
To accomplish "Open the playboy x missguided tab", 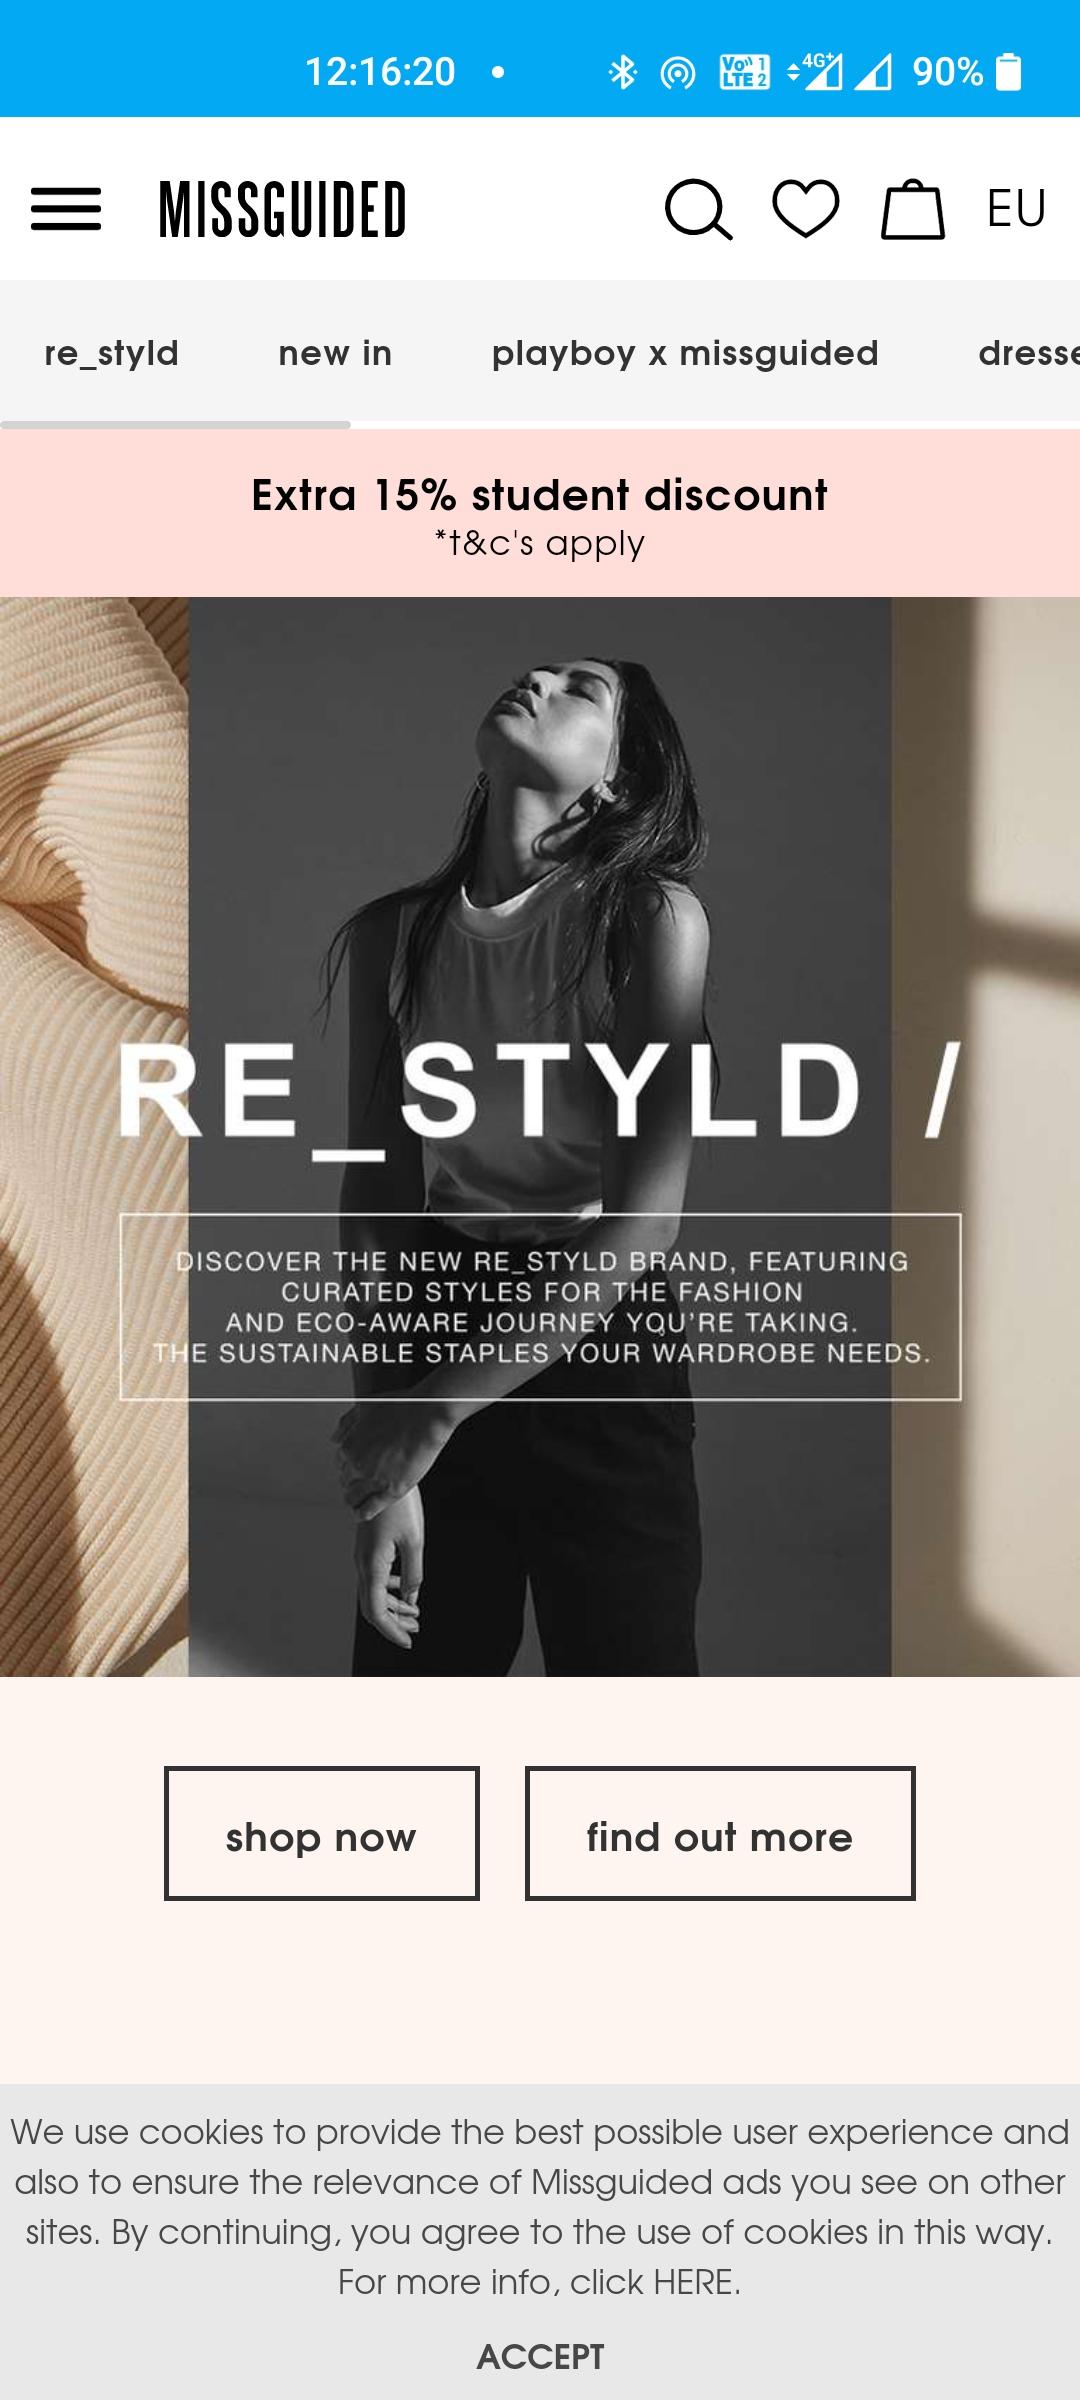I will pos(685,353).
